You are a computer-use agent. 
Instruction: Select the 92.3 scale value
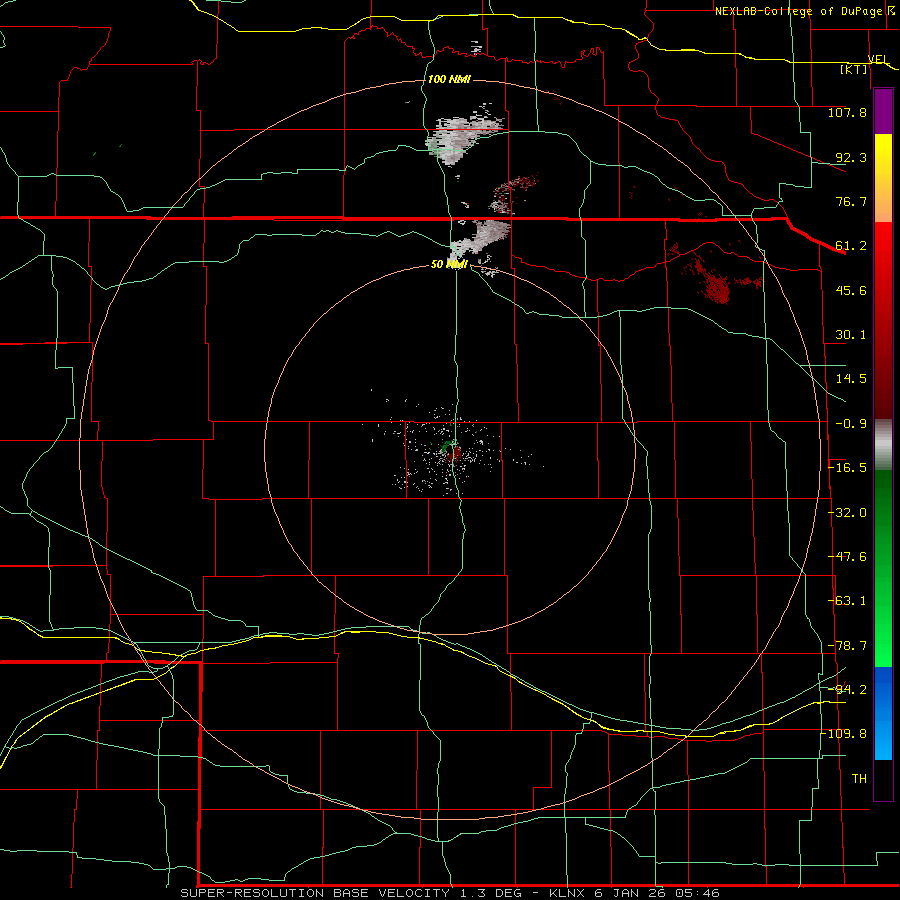point(851,157)
